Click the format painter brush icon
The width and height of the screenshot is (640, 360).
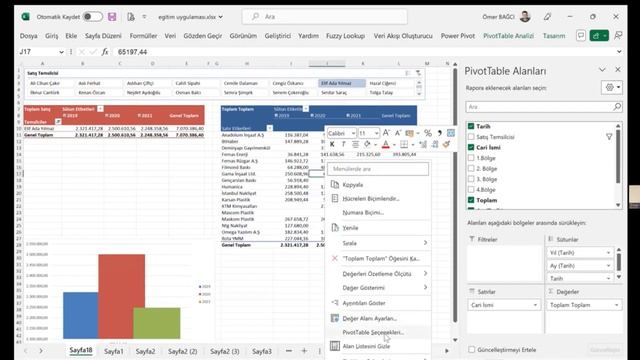[x=447, y=144]
